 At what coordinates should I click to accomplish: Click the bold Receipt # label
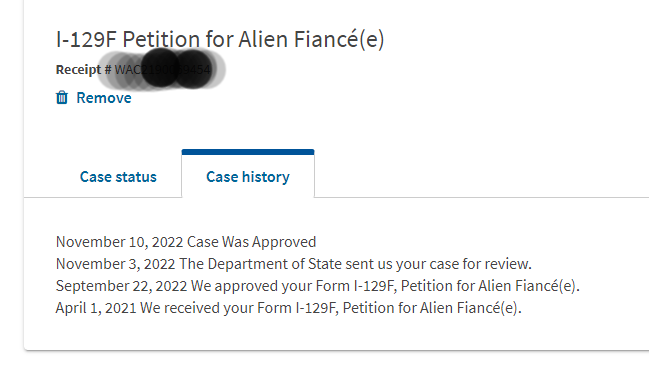click(84, 70)
